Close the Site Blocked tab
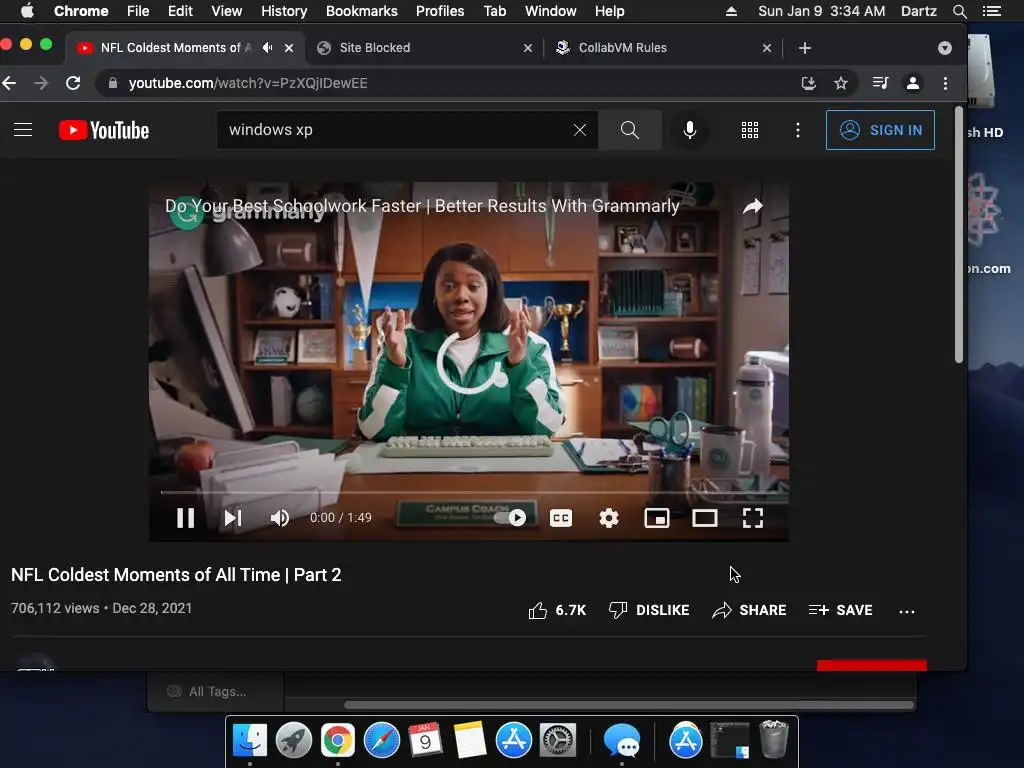1024x768 pixels. pyautogui.click(x=528, y=48)
